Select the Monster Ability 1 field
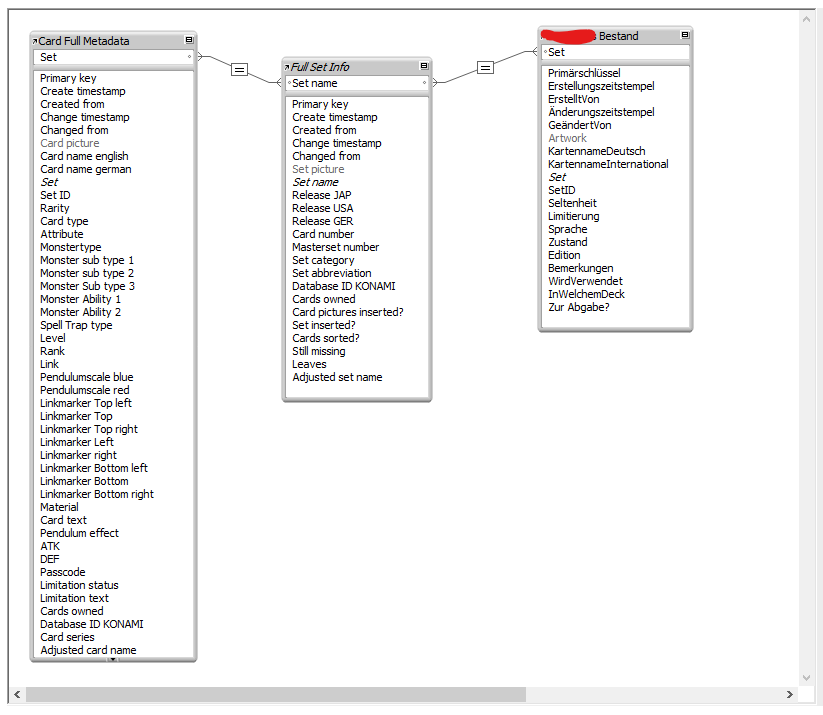Viewport: 823px width, 715px height. 80,299
